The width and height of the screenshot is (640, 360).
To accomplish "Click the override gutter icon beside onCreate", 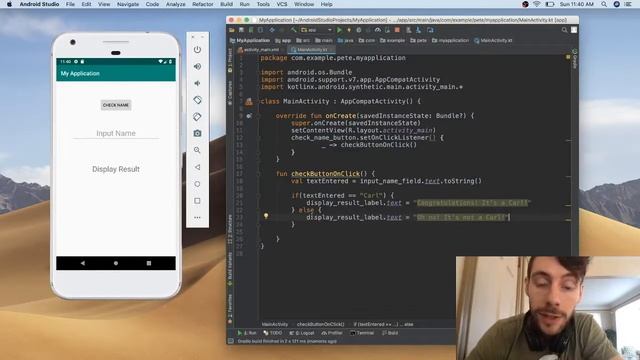I will pyautogui.click(x=249, y=116).
